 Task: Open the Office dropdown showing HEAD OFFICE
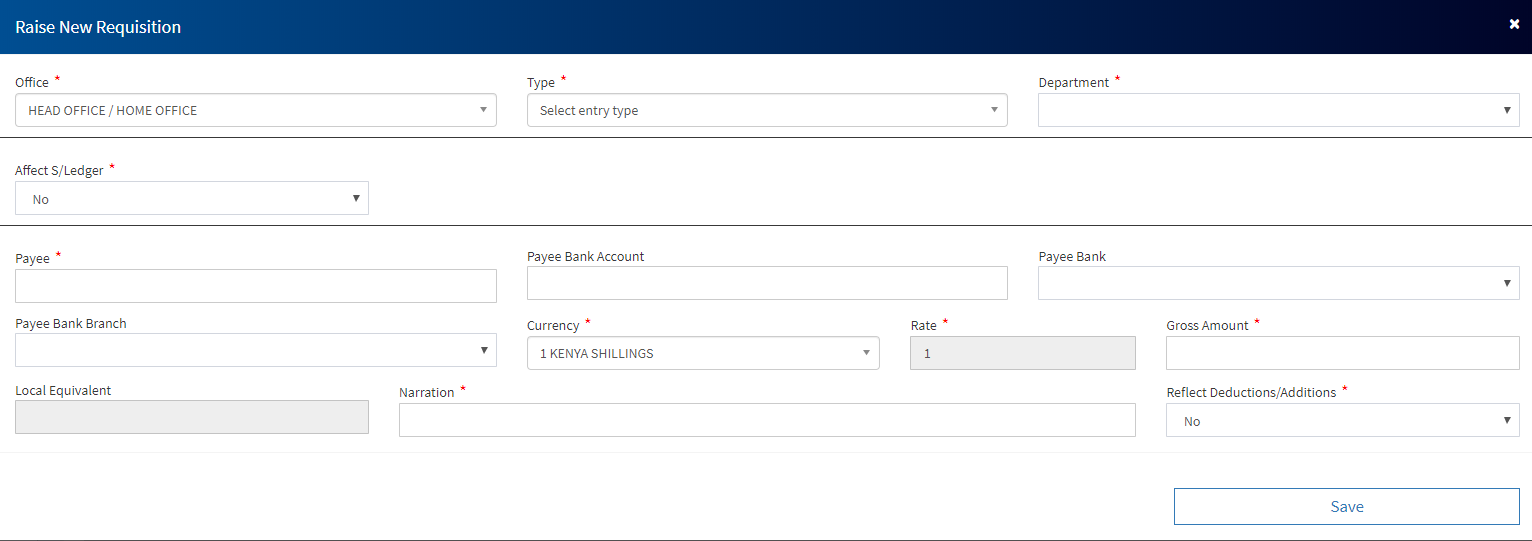pos(255,110)
